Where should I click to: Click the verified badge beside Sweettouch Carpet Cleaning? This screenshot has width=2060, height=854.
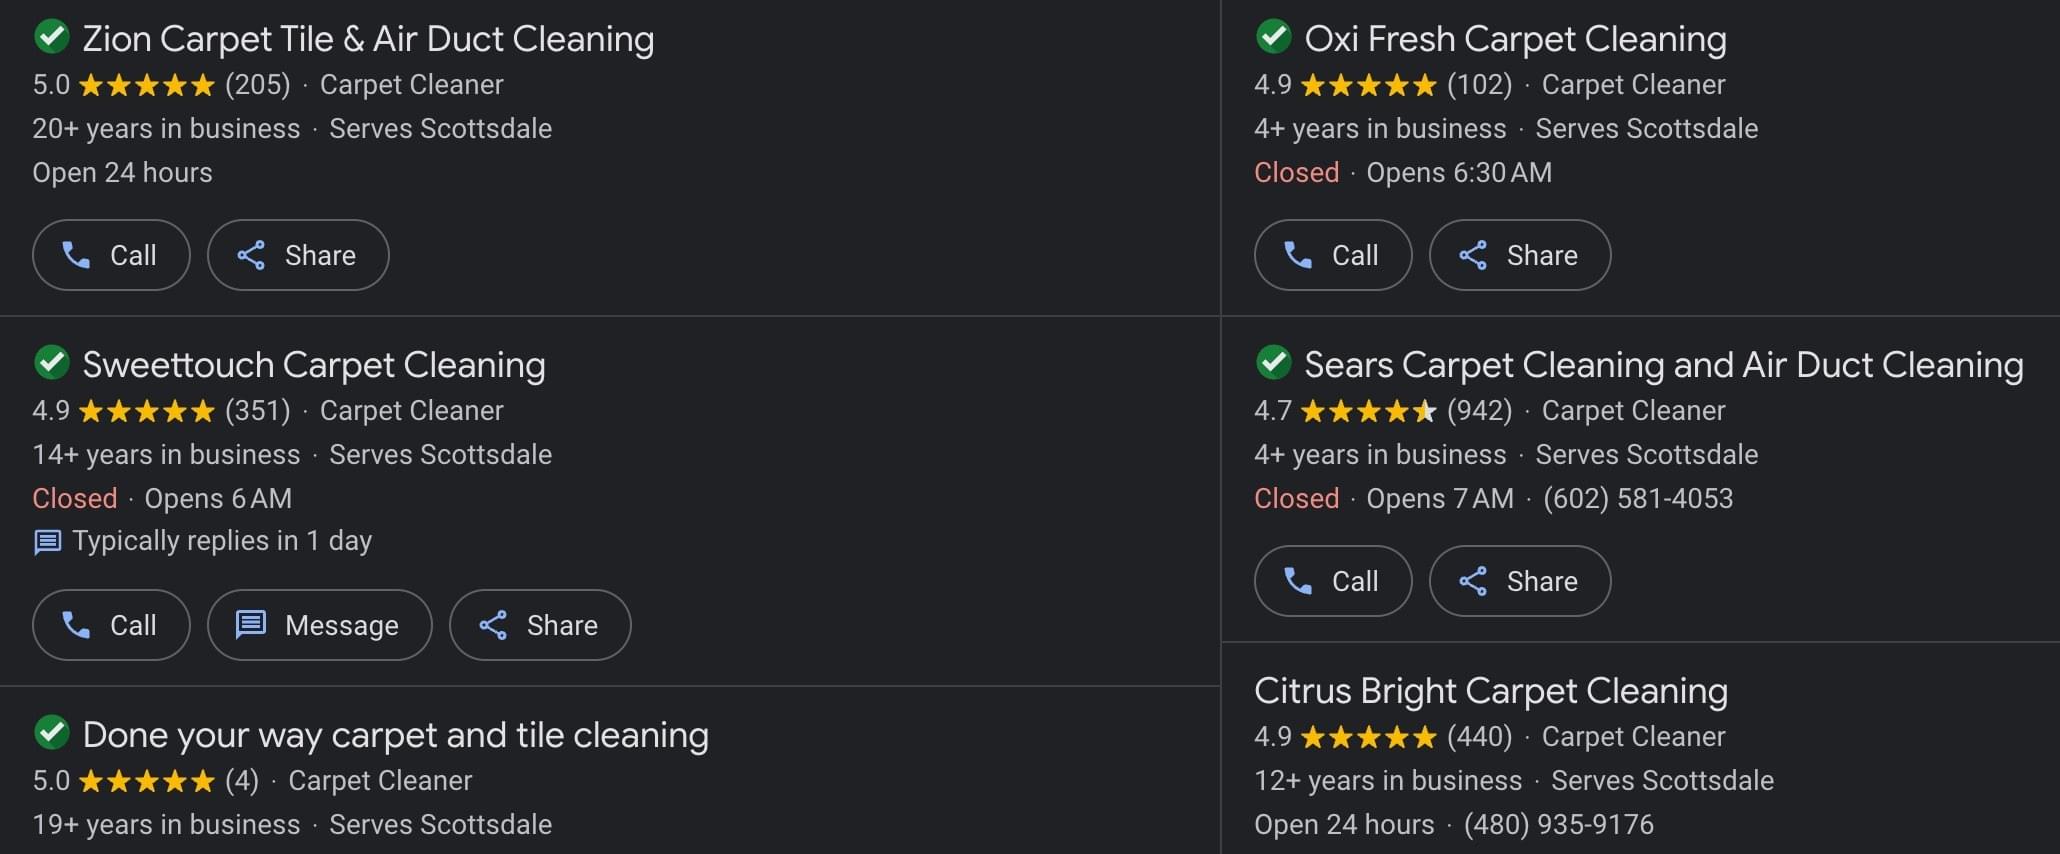tap(52, 363)
